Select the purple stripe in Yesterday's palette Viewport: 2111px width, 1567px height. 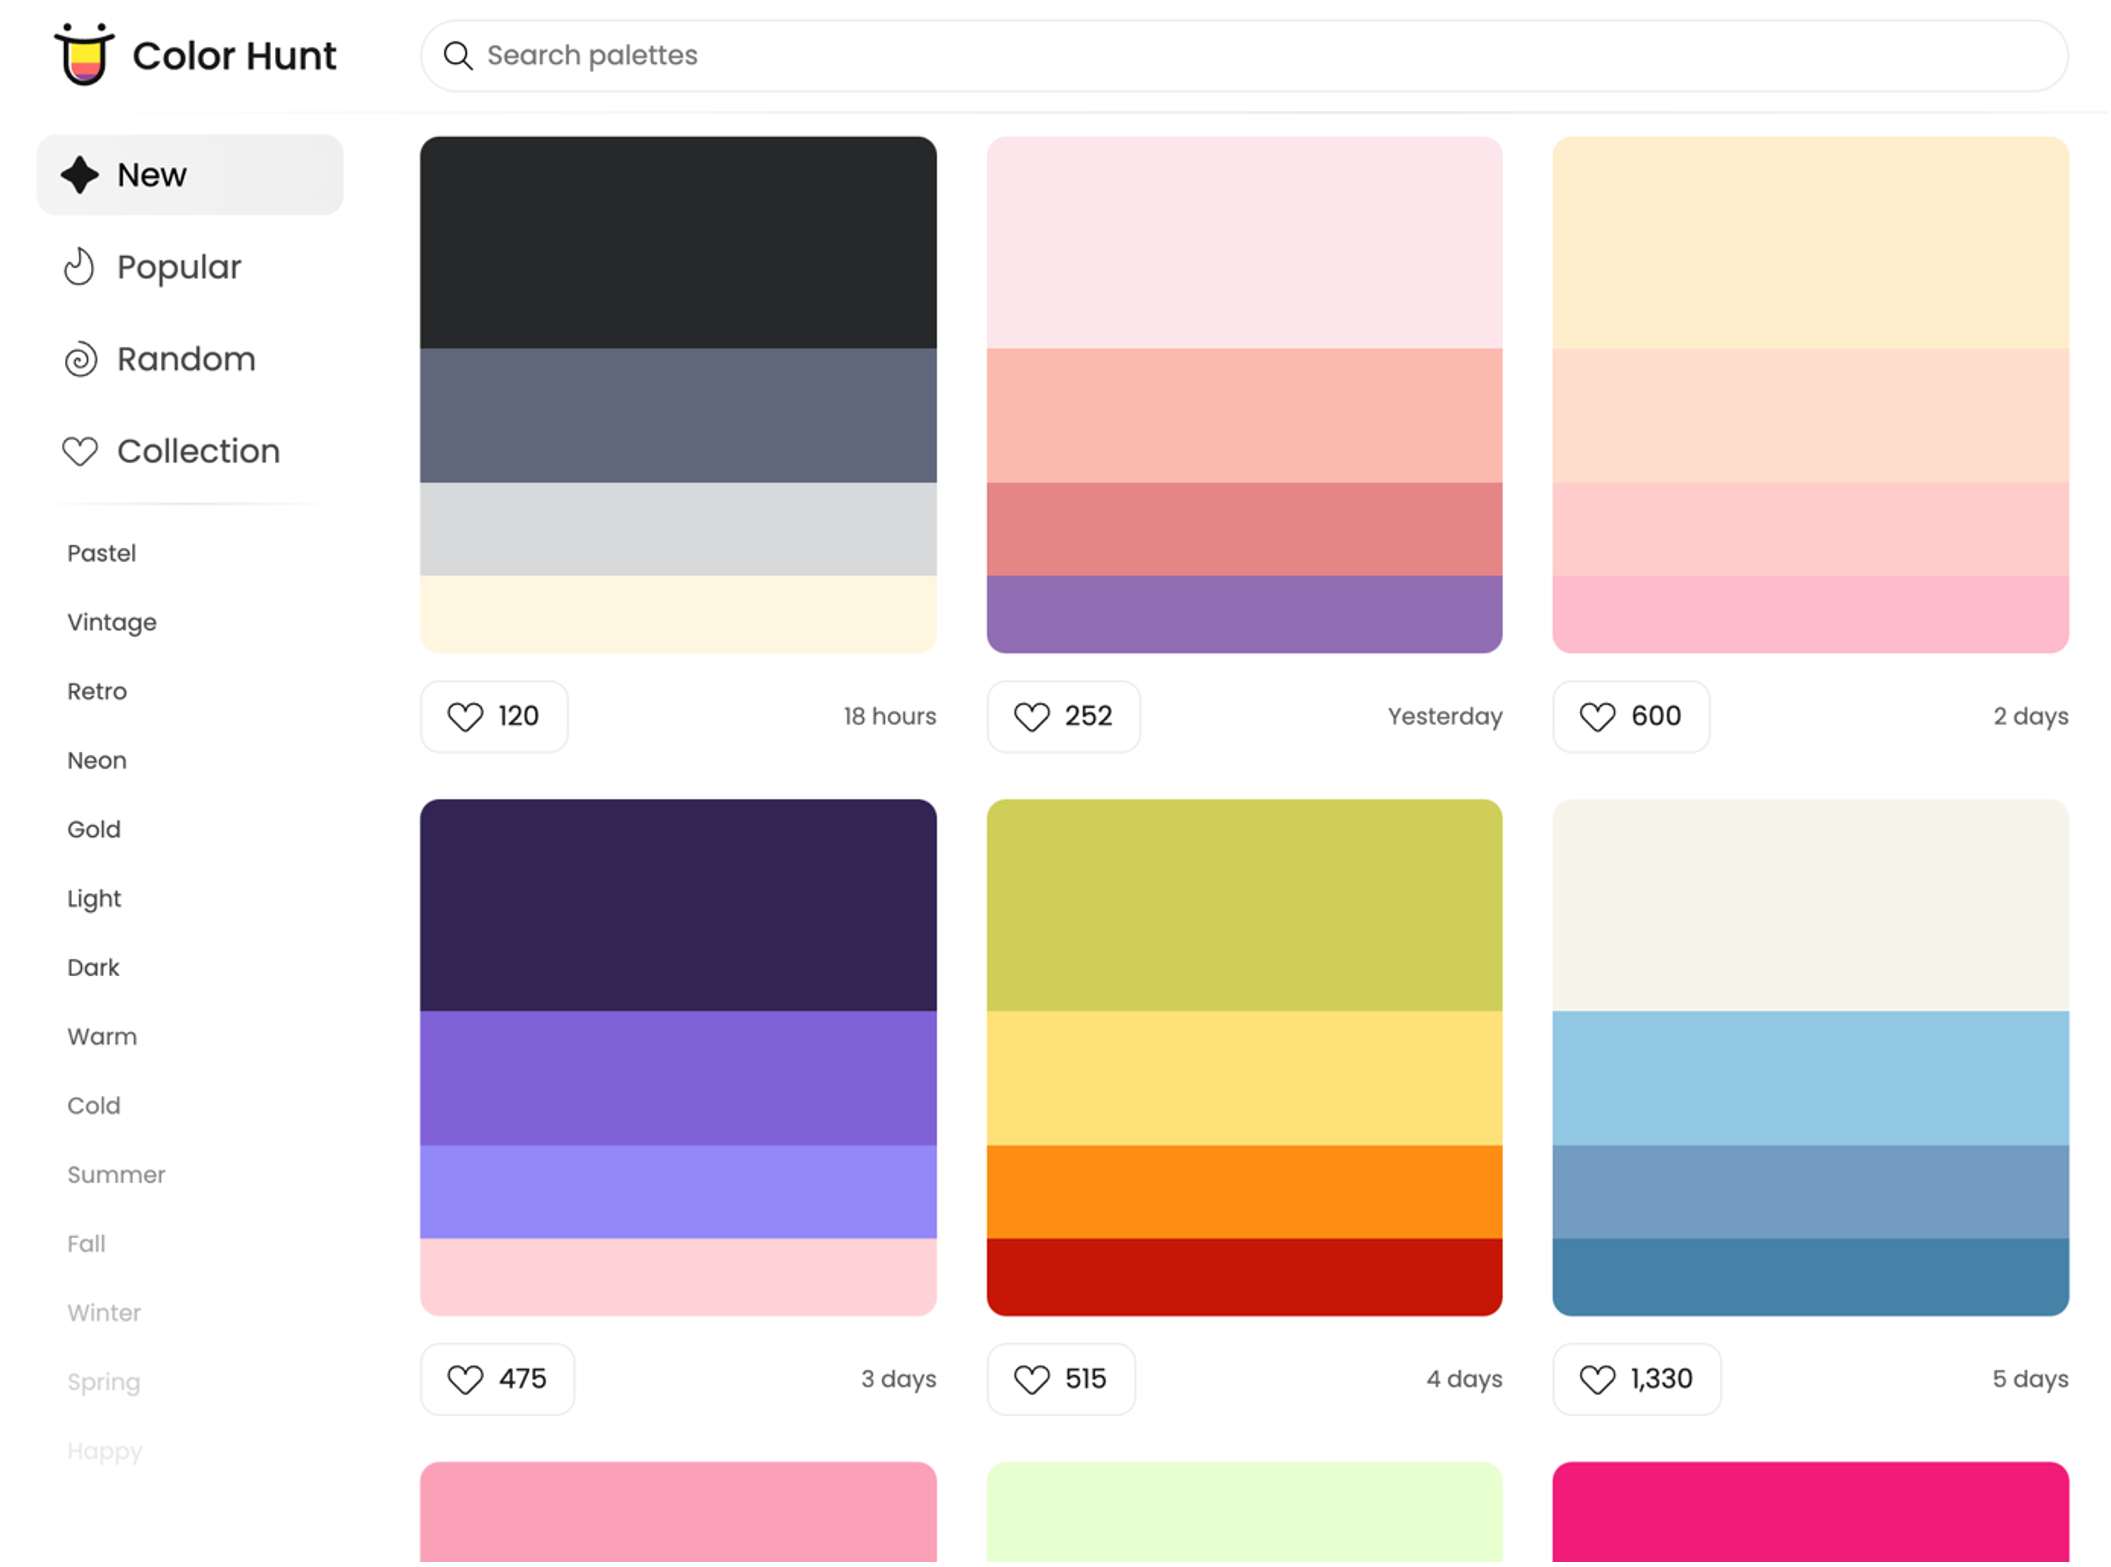(x=1244, y=613)
